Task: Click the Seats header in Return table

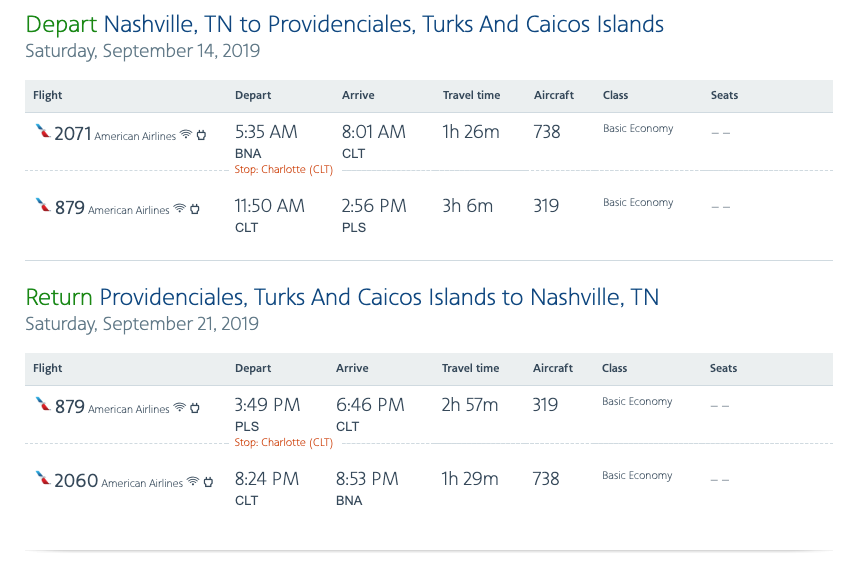Action: pyautogui.click(x=724, y=369)
